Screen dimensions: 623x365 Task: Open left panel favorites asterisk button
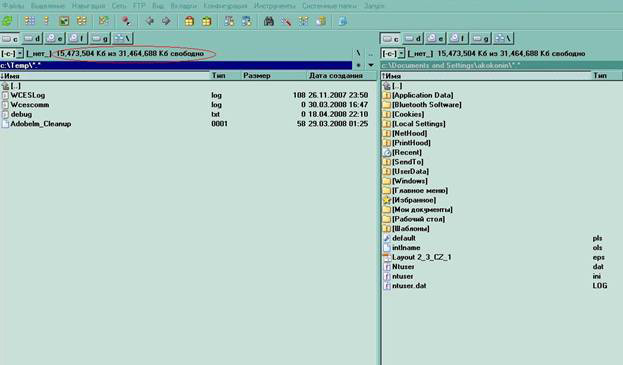click(358, 65)
